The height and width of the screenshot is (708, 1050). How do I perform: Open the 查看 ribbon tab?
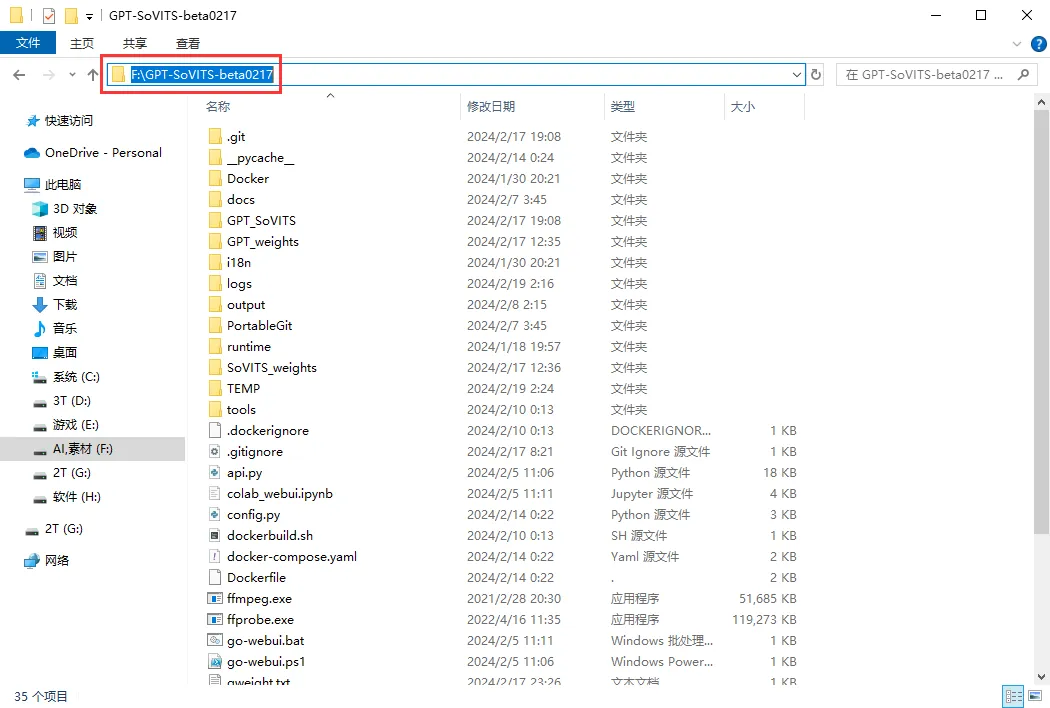[188, 44]
